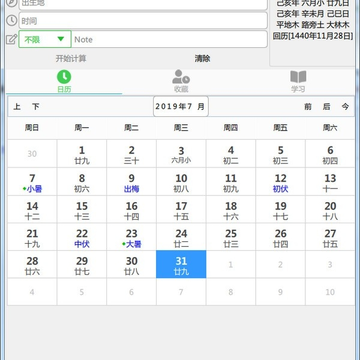
Task: Click 平地木 路旁土 大林木 text
Action: pos(313,25)
